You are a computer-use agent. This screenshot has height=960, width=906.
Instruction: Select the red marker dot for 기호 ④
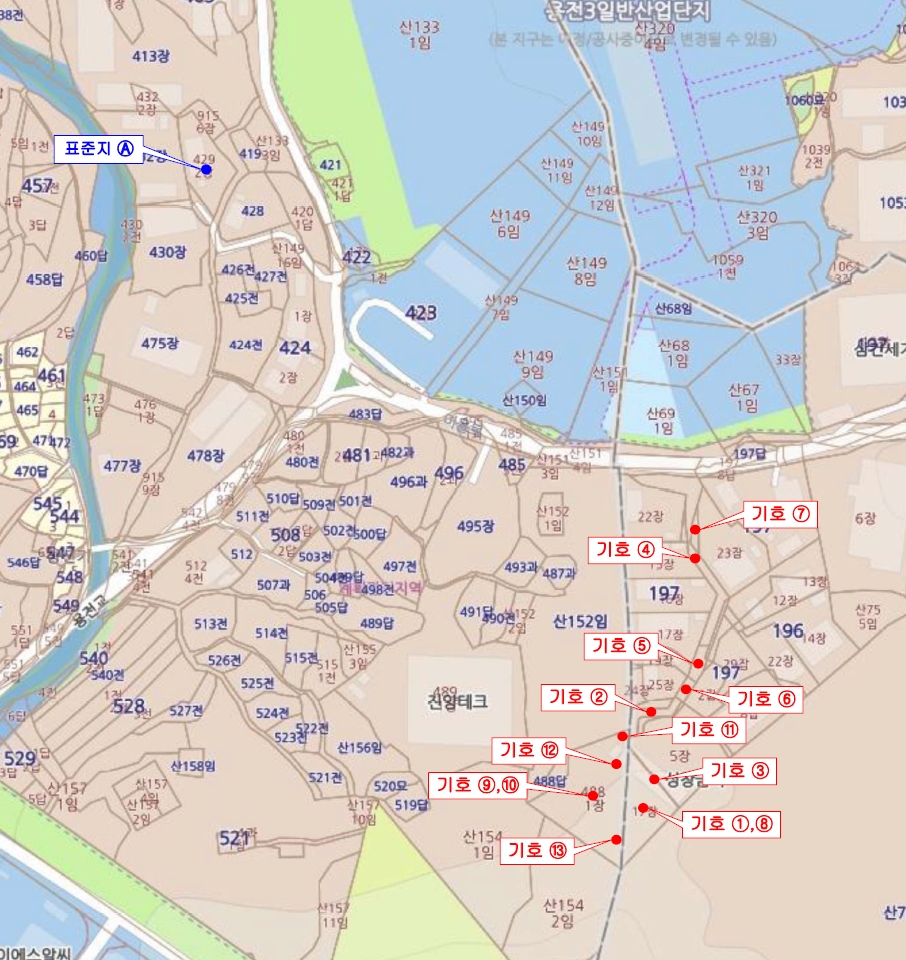tap(695, 558)
